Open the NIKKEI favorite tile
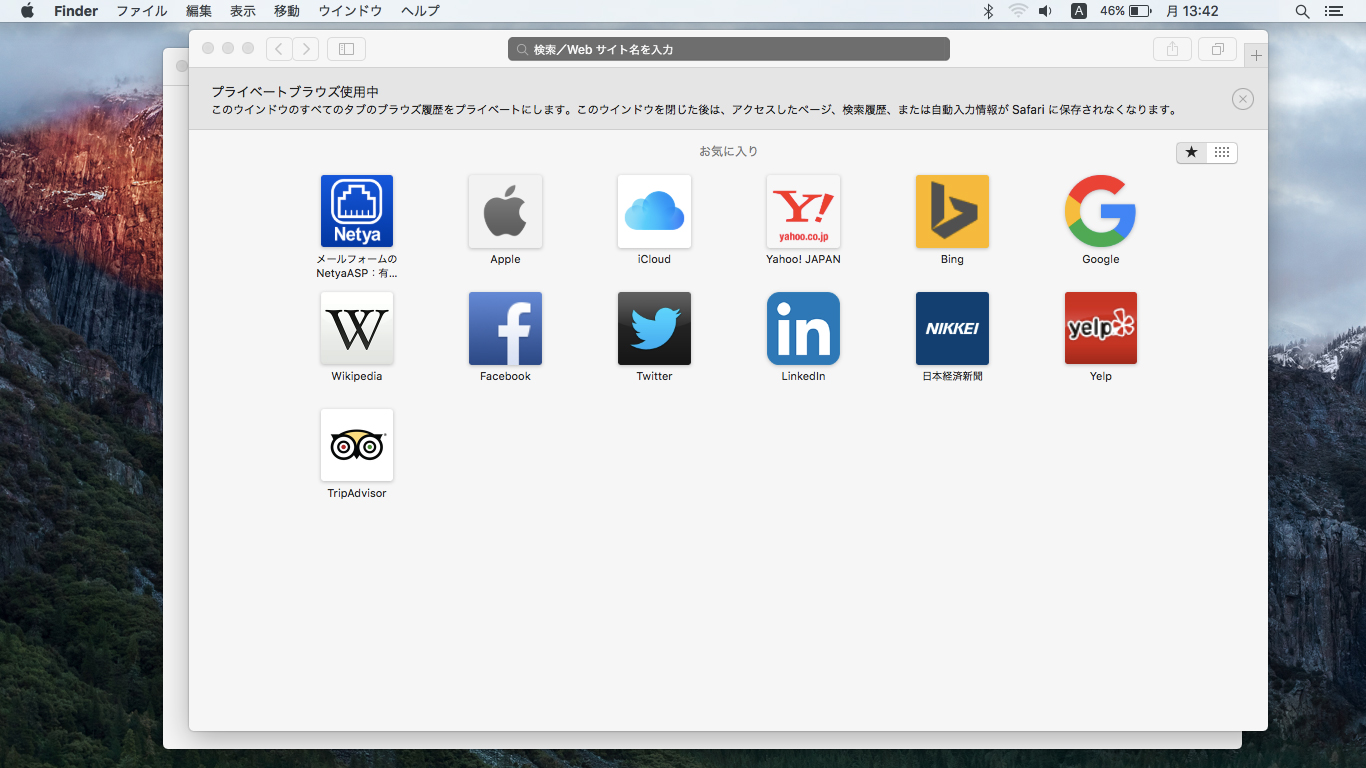Screen dimensions: 1366x768 [952, 328]
